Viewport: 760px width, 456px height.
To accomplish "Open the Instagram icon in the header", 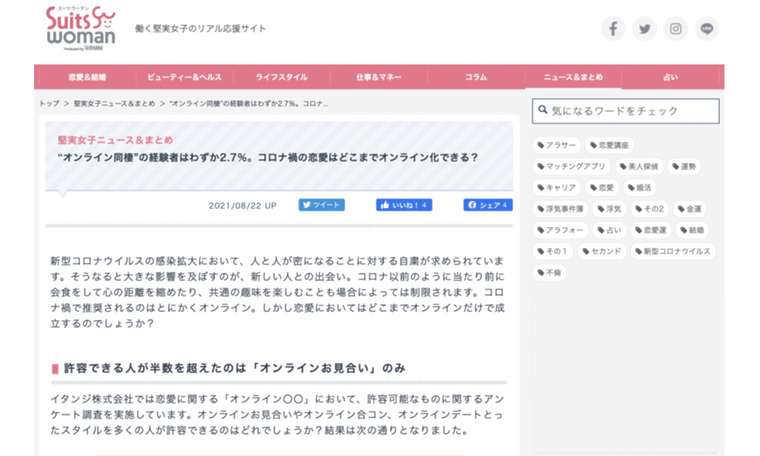I will [x=676, y=29].
